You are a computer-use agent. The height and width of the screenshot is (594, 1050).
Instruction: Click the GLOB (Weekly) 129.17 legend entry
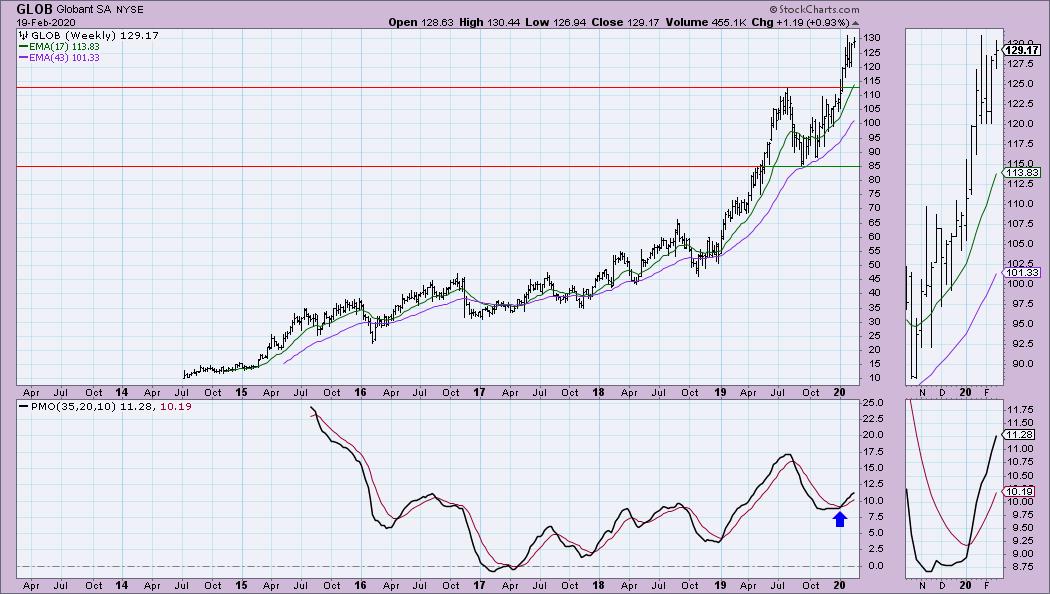pyautogui.click(x=90, y=35)
